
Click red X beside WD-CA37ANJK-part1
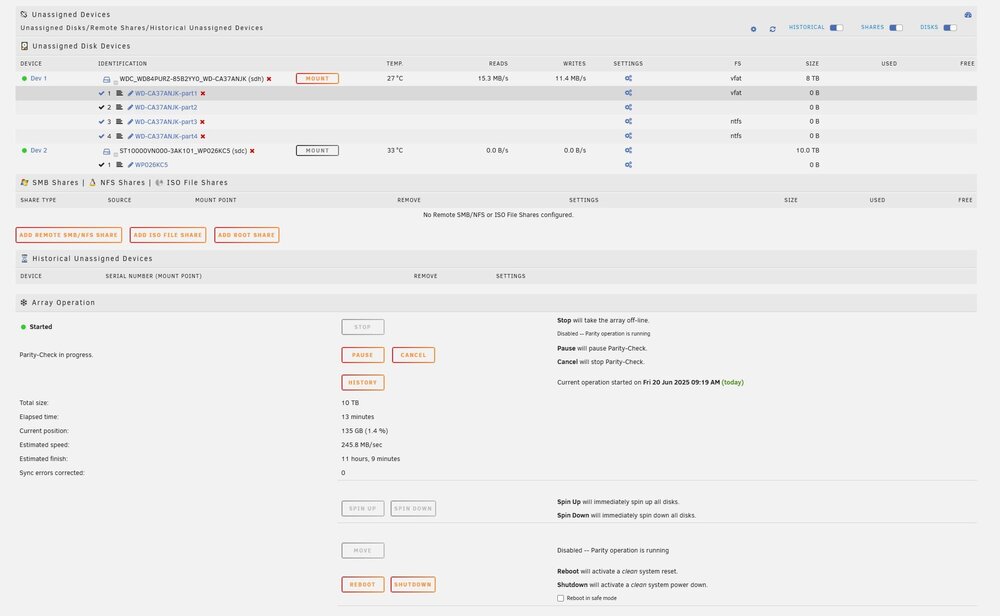203,93
